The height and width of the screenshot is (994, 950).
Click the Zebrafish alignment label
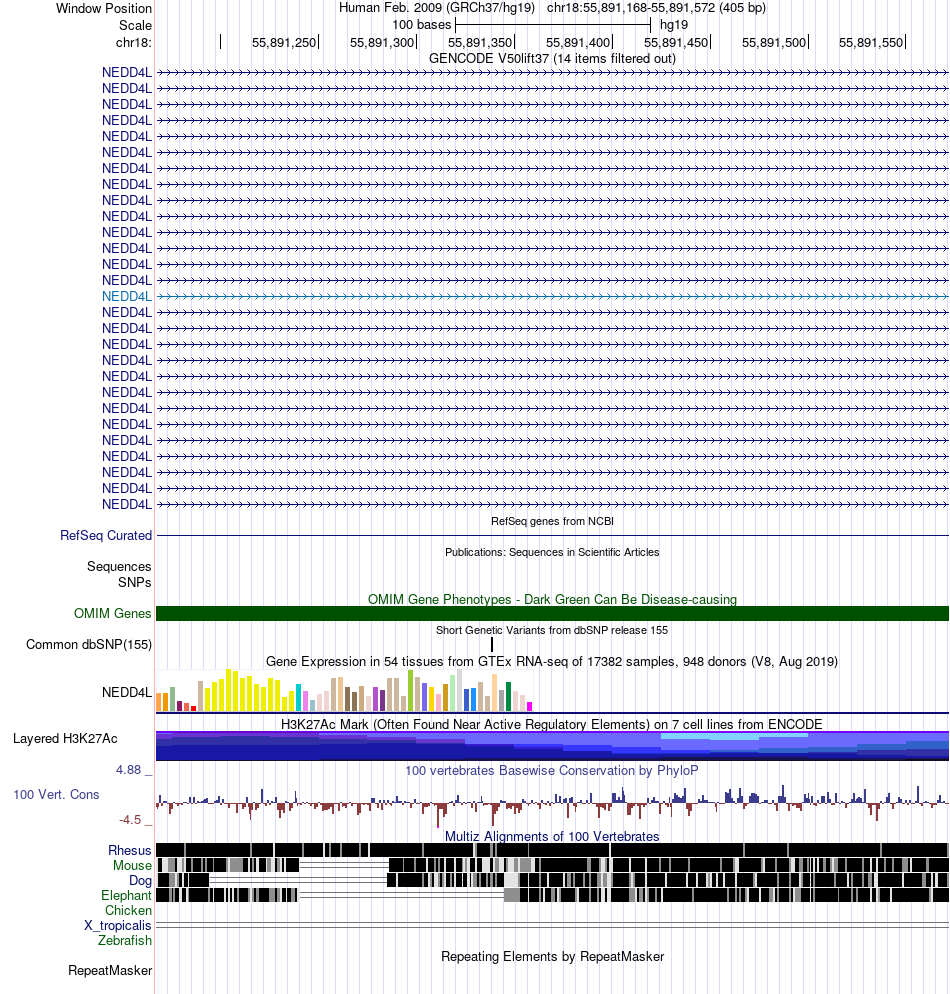(x=124, y=940)
